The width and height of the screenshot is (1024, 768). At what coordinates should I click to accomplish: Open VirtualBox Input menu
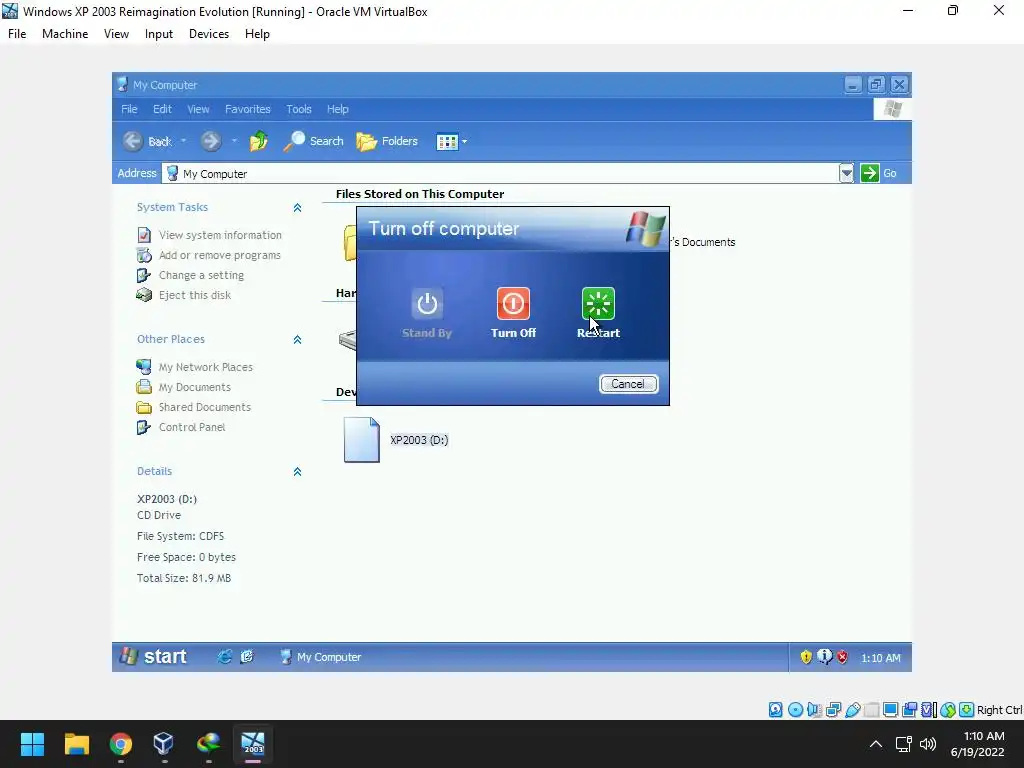click(159, 34)
